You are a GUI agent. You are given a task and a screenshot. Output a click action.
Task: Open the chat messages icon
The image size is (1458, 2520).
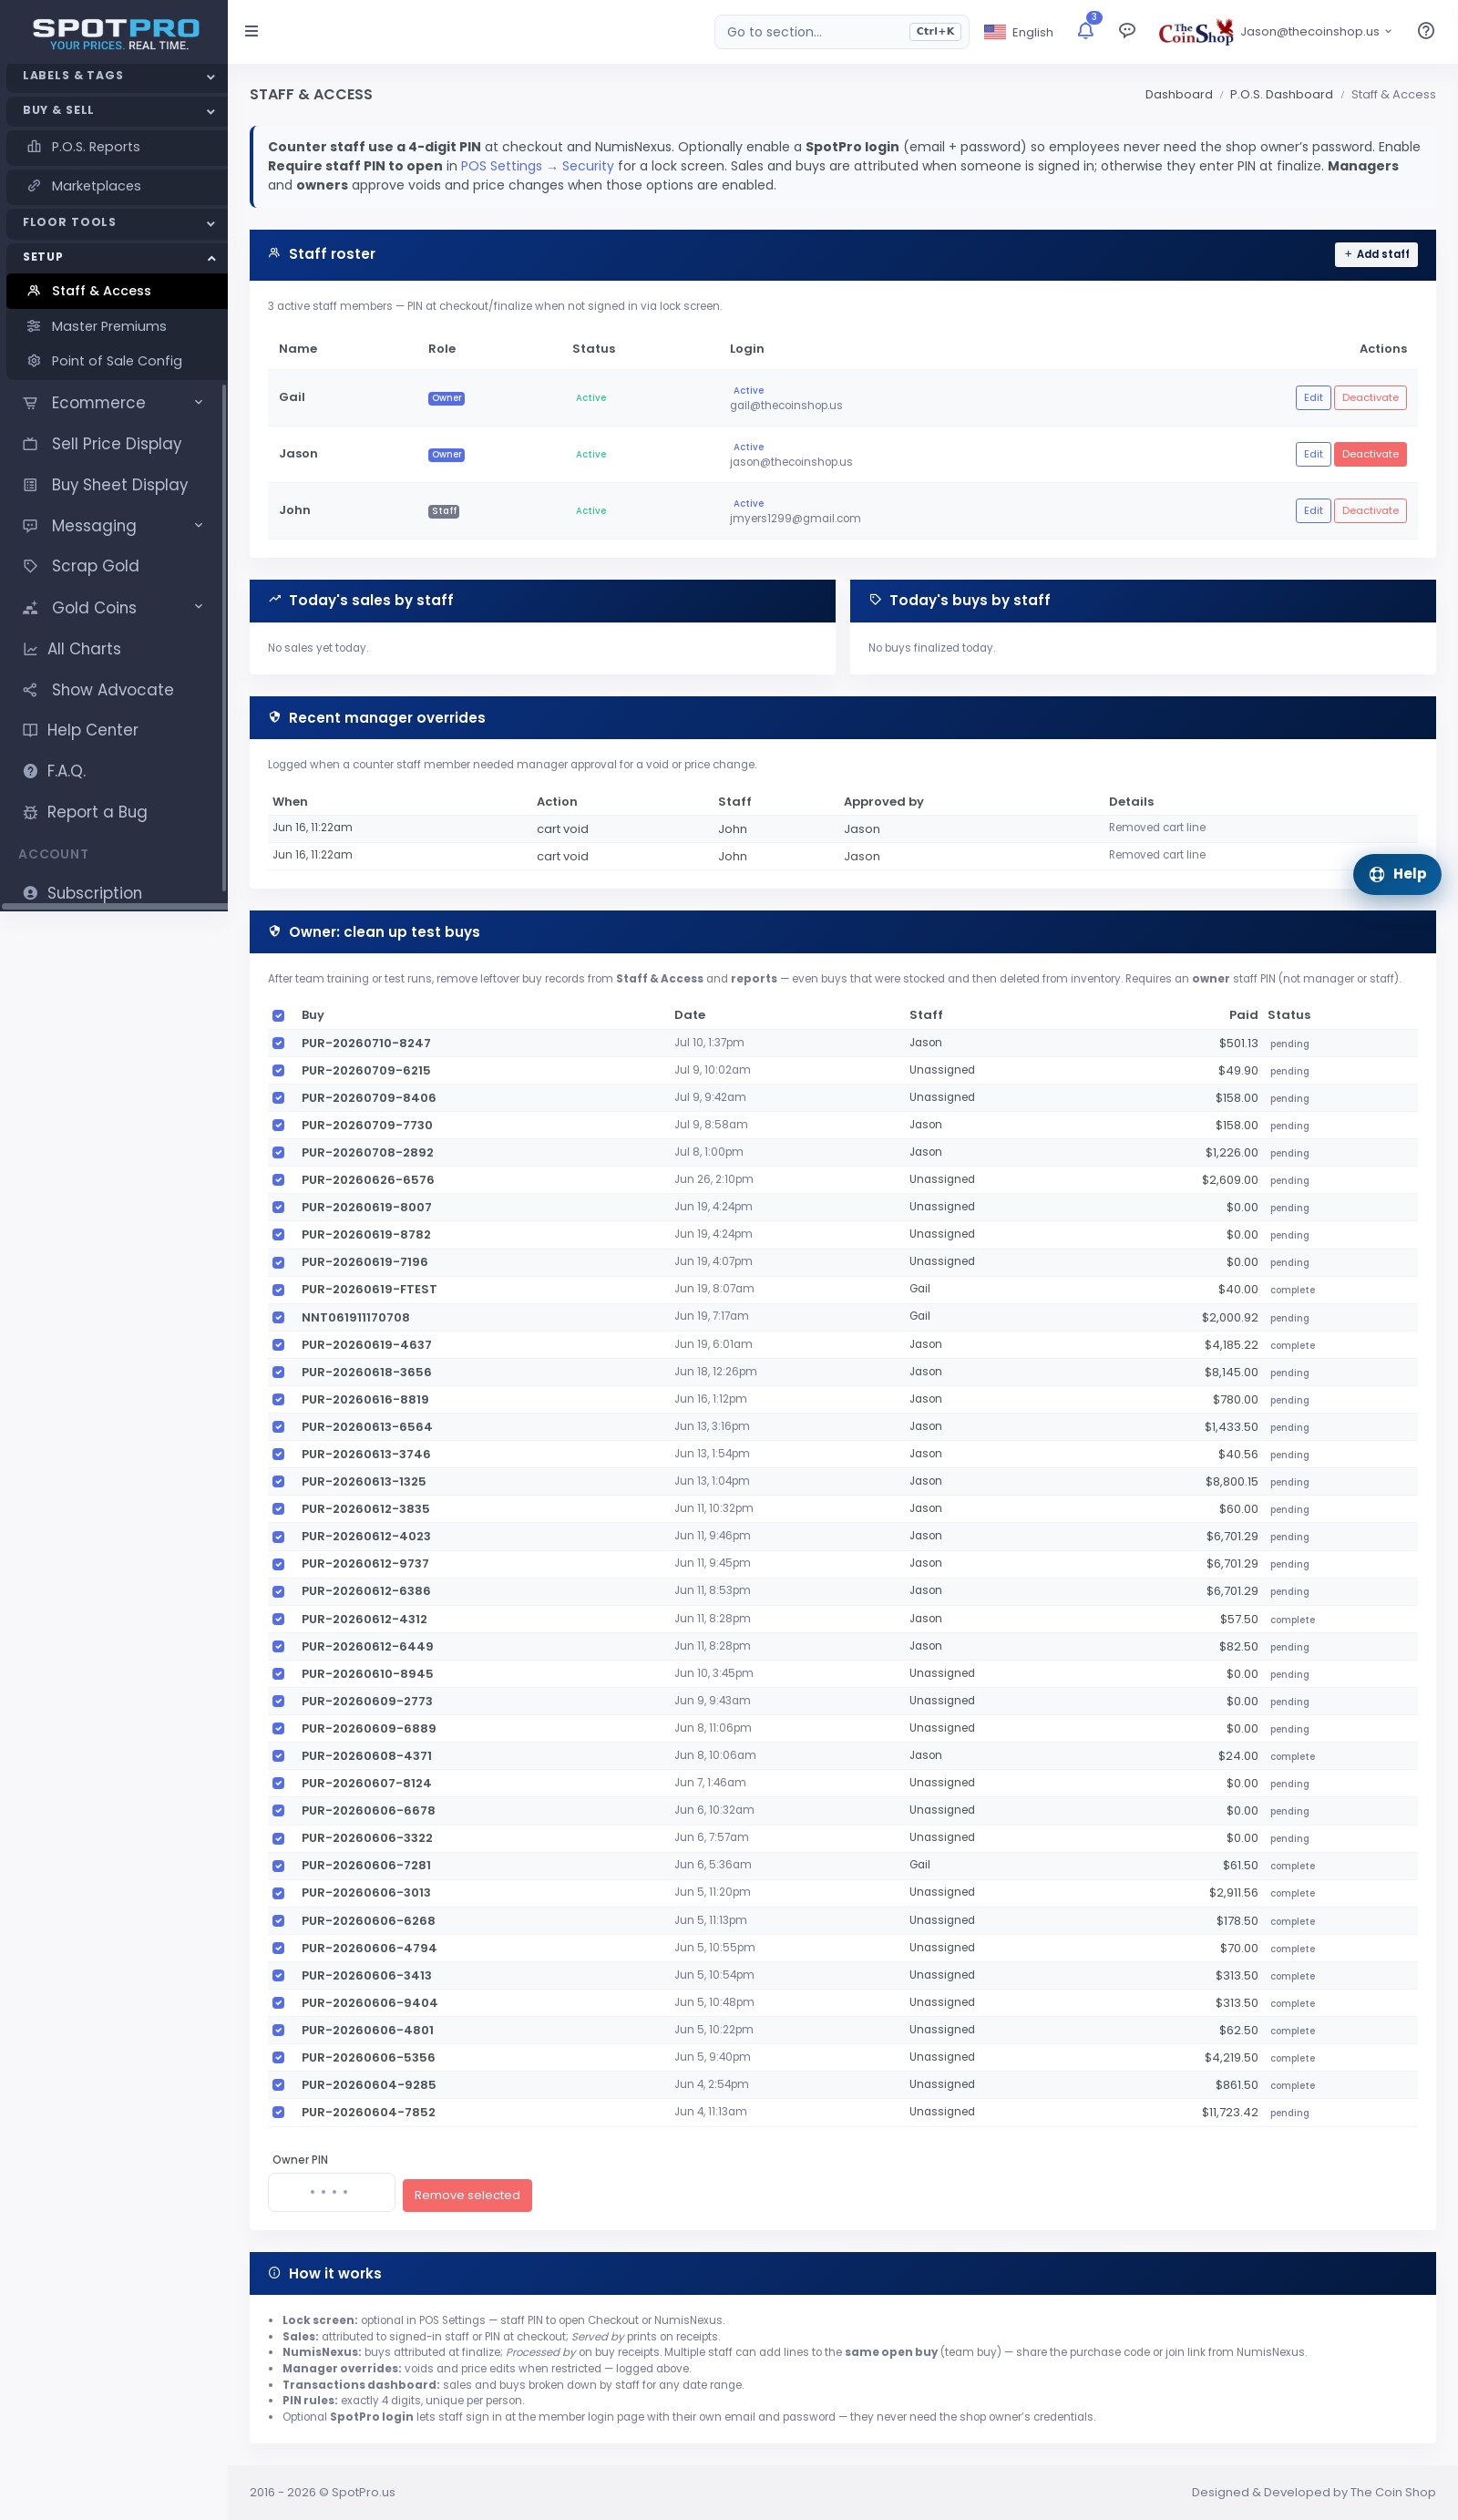(x=1127, y=31)
